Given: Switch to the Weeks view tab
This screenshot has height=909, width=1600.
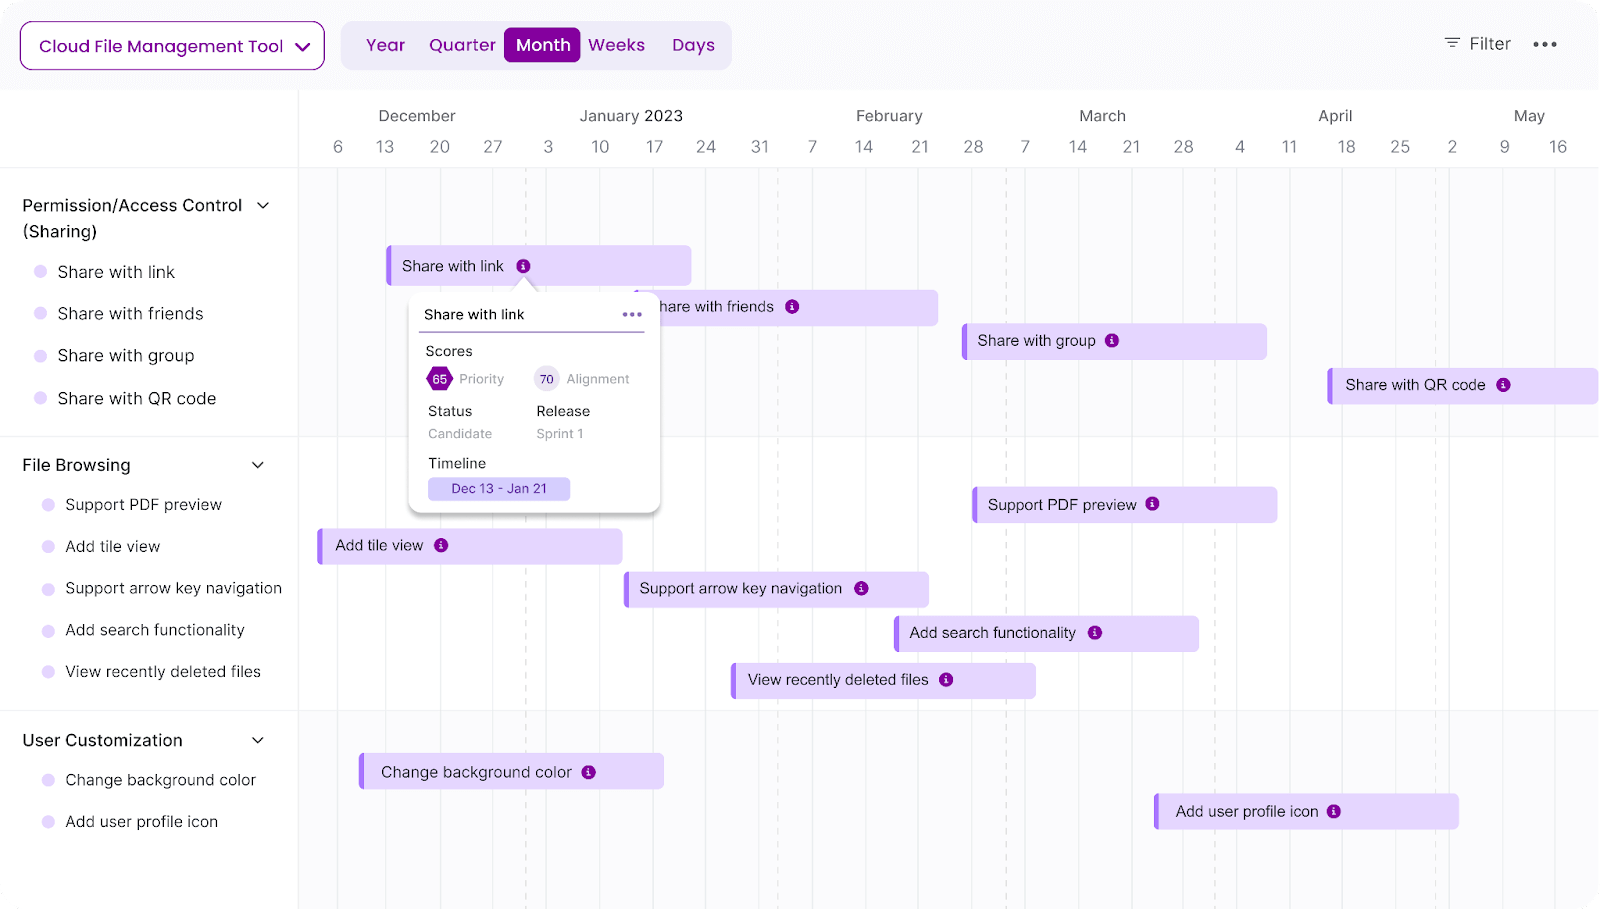Looking at the screenshot, I should pos(616,44).
